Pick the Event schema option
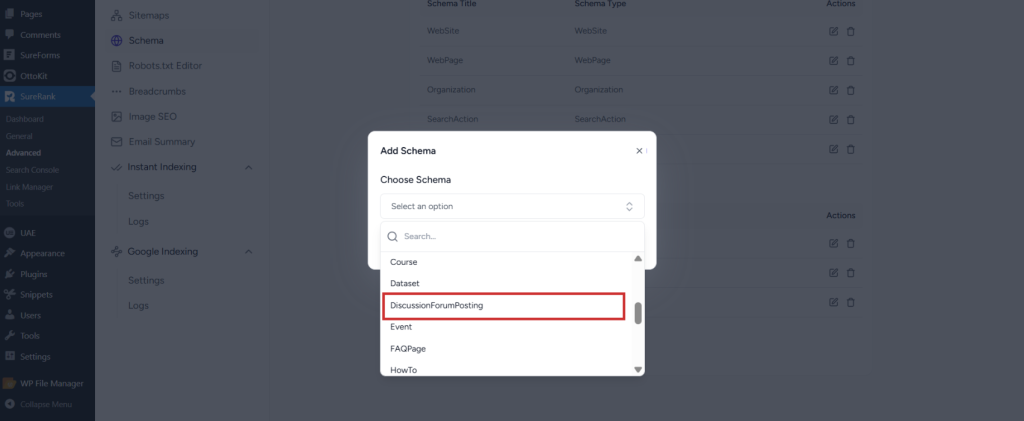The image size is (1024, 421). (401, 327)
